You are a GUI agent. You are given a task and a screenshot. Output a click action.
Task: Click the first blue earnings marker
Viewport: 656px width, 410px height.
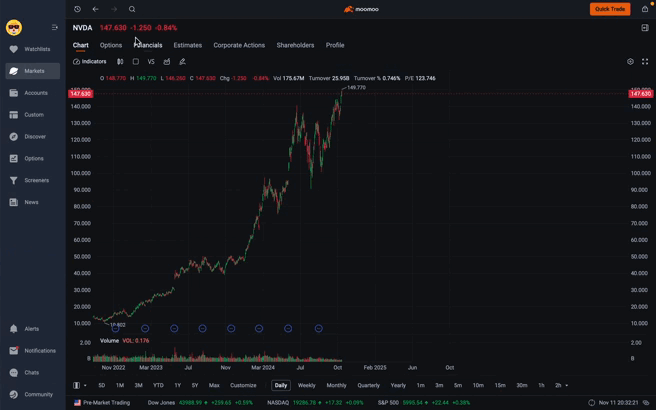point(115,328)
